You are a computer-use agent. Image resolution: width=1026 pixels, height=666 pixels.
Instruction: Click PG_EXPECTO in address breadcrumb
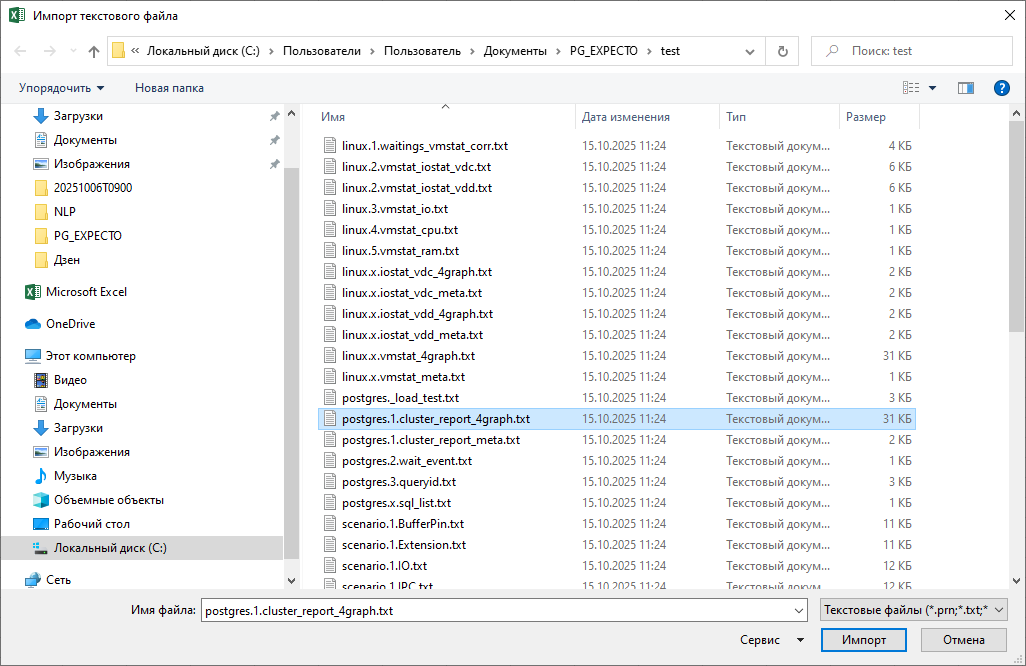(x=603, y=51)
